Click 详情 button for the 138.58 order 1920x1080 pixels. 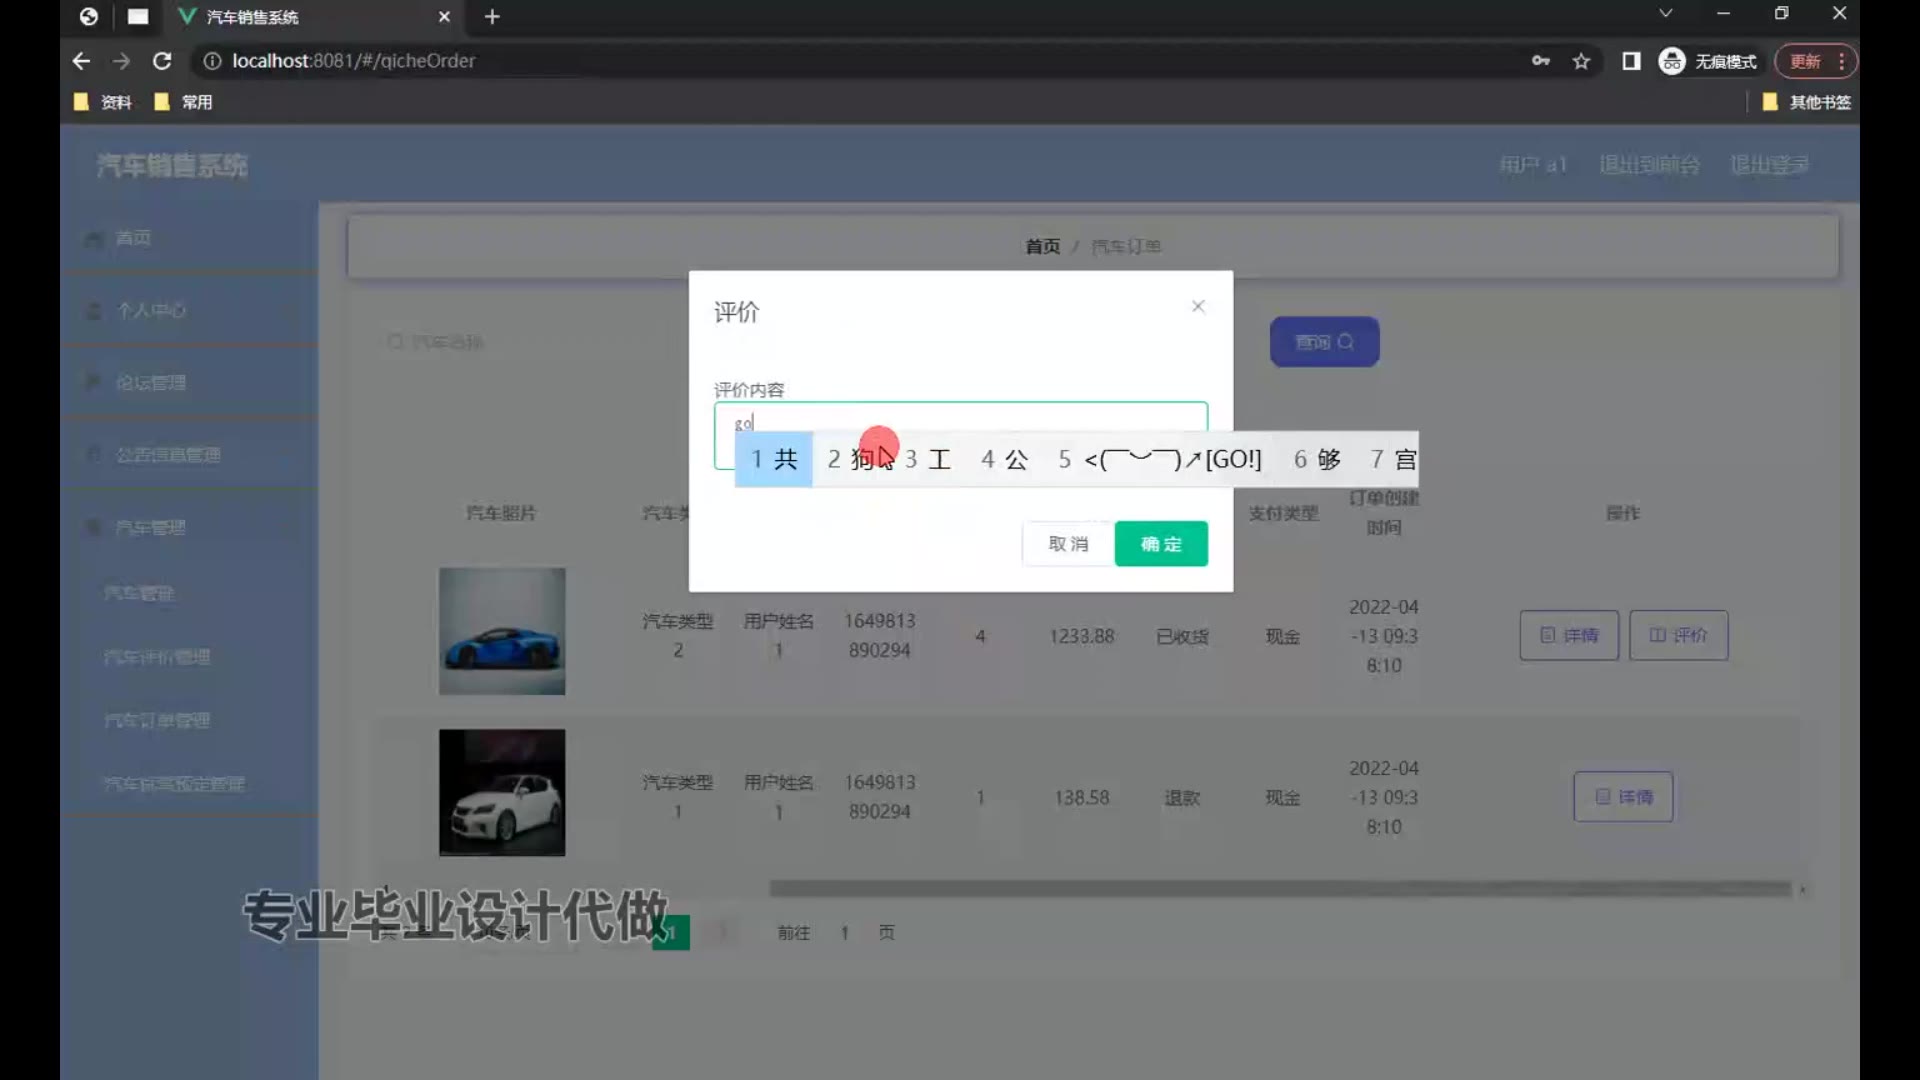coord(1623,797)
